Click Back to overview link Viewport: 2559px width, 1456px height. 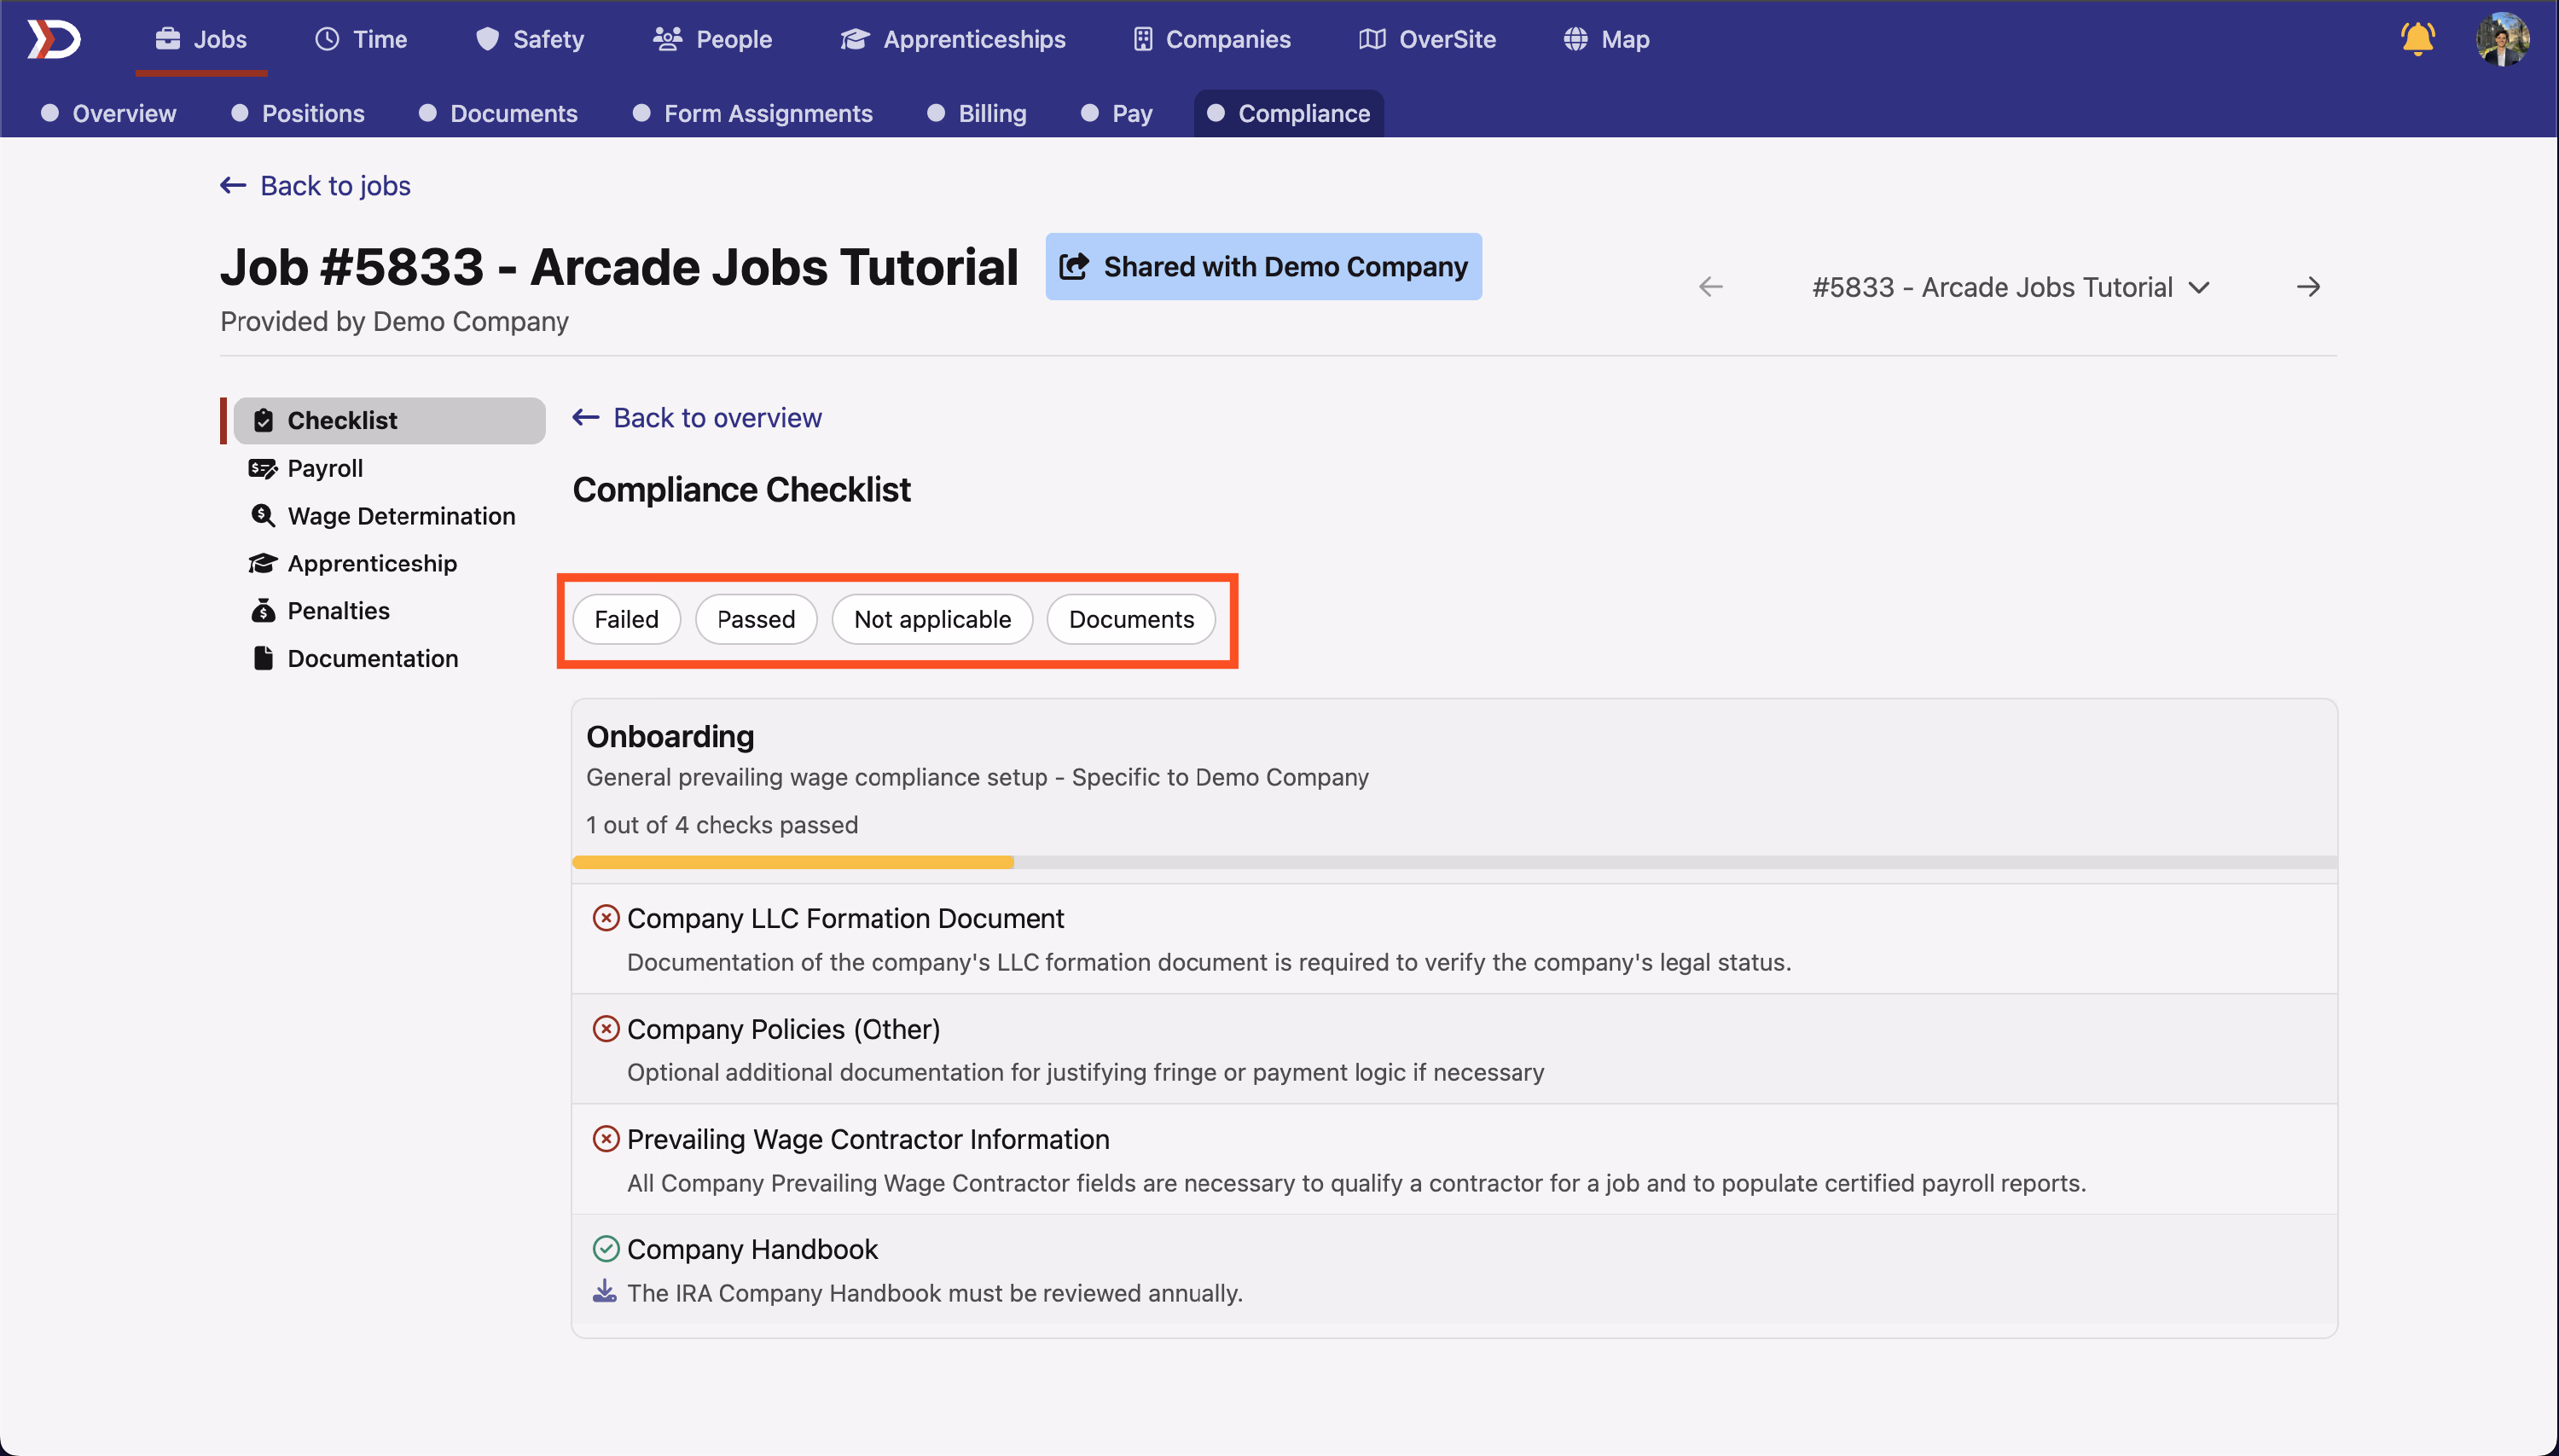[697, 418]
